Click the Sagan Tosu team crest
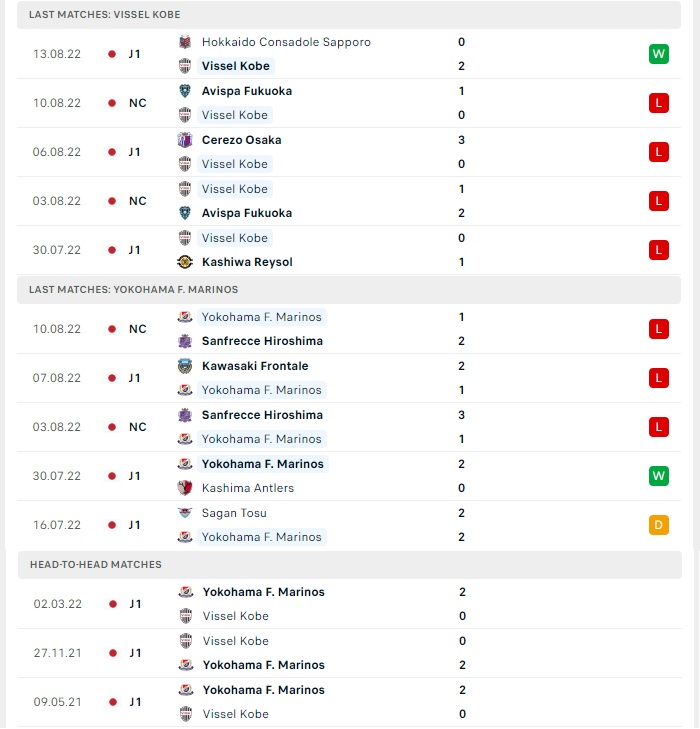The height and width of the screenshot is (729, 700). tap(185, 513)
